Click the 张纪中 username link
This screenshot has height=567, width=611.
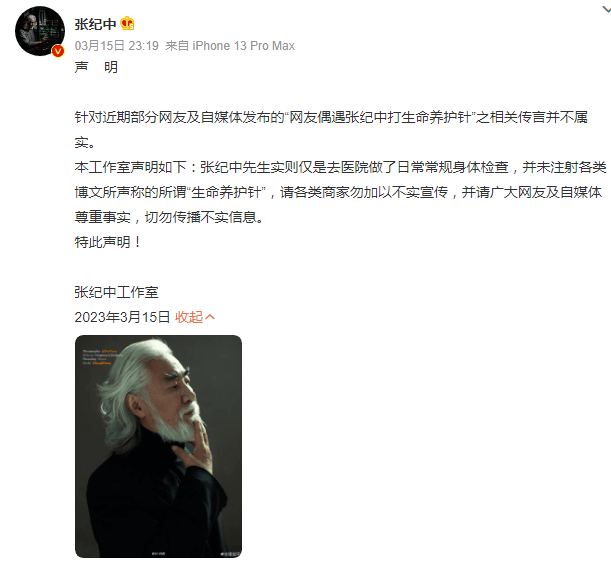95,24
